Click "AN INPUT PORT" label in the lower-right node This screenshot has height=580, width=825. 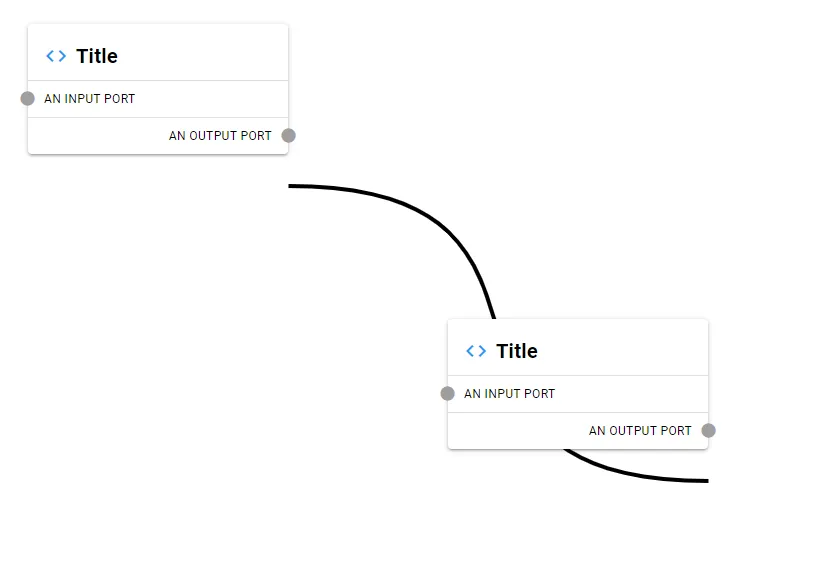coord(510,394)
